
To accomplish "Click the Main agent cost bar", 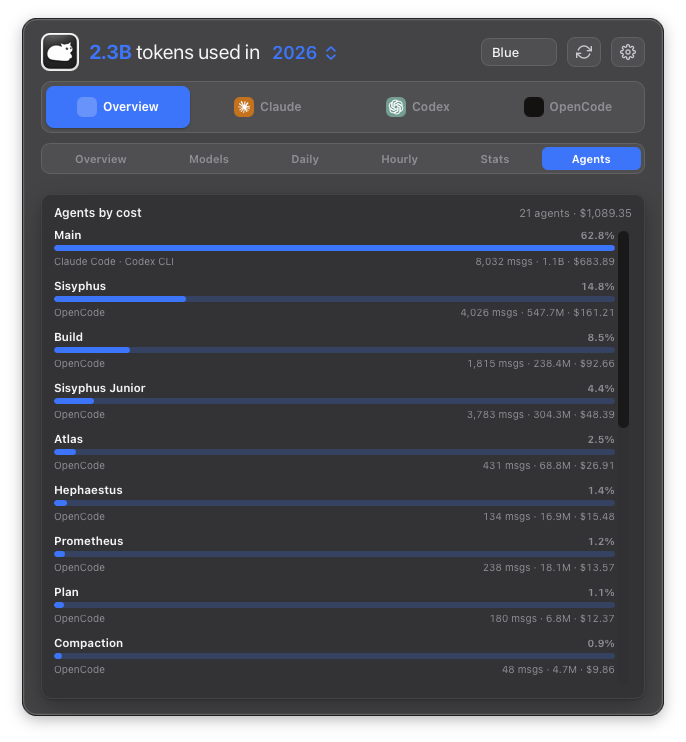I will (334, 248).
